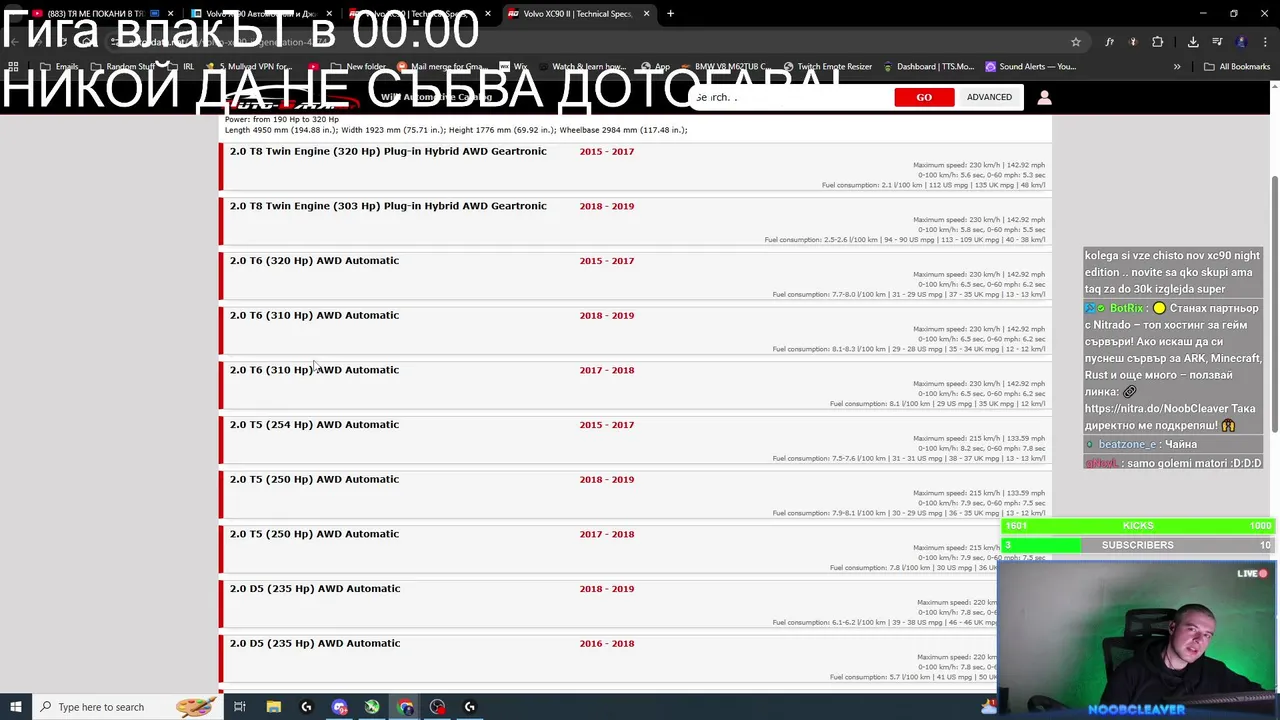Open 2.0 T5 (254 Hp) AWD Automatic
The image size is (1280, 720).
[x=314, y=425]
